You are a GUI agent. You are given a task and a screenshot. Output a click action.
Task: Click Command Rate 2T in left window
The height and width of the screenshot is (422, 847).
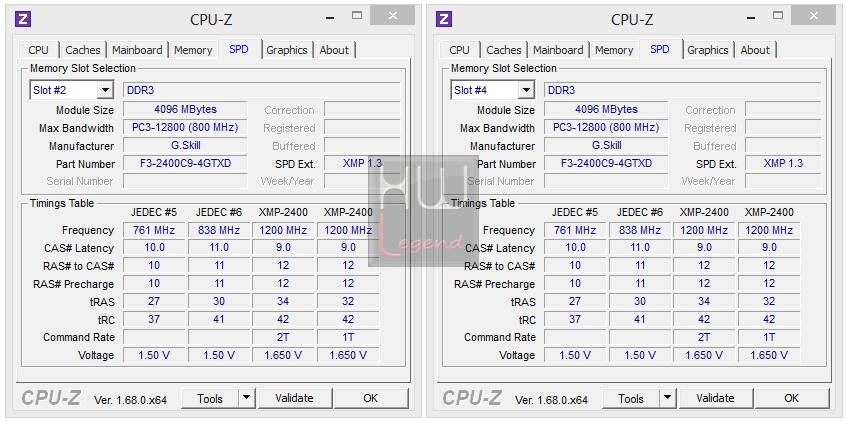[283, 337]
